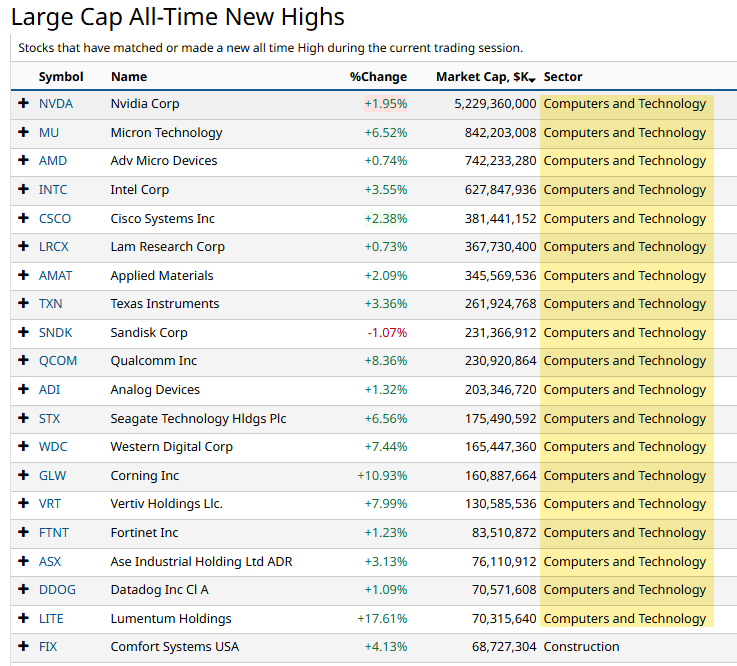
Task: Expand the MU row plus icon
Action: pyautogui.click(x=24, y=132)
